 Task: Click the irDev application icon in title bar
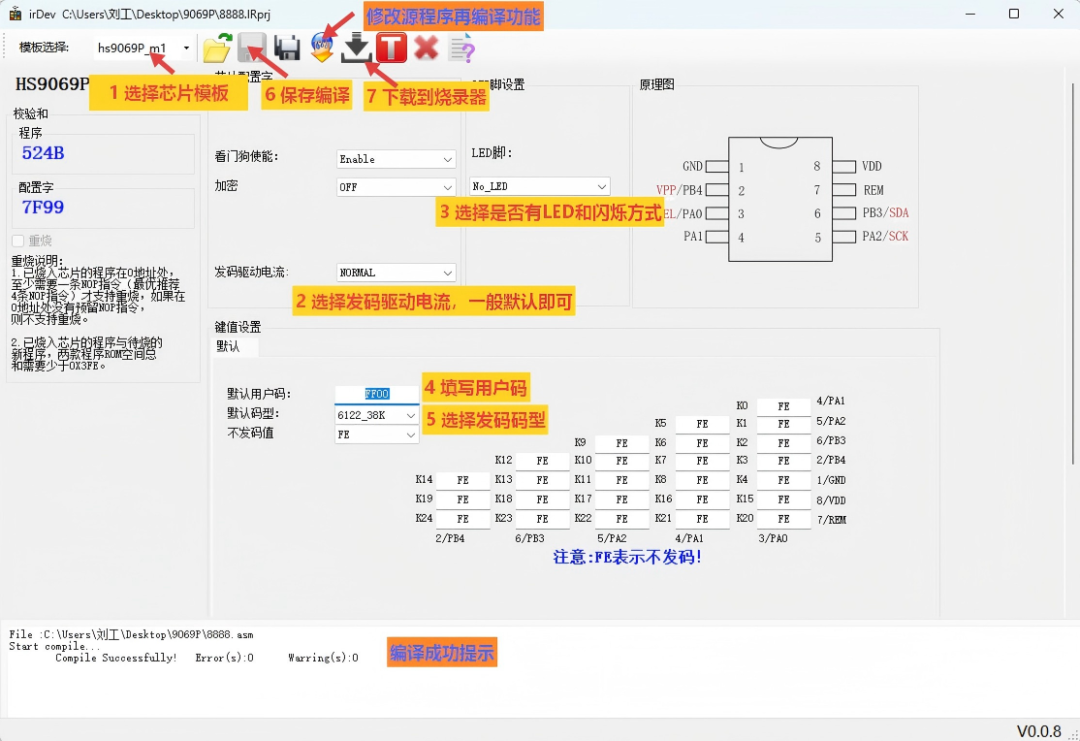coord(14,14)
